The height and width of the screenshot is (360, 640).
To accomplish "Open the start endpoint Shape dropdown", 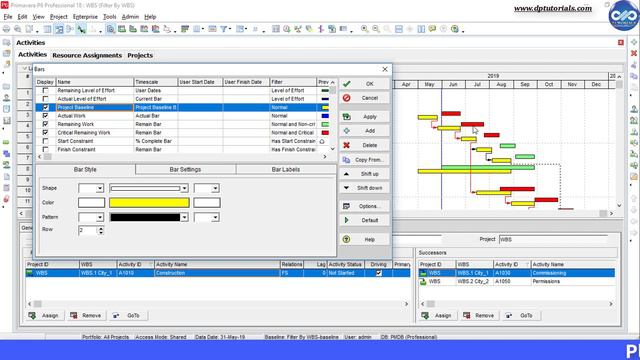I will [x=100, y=188].
